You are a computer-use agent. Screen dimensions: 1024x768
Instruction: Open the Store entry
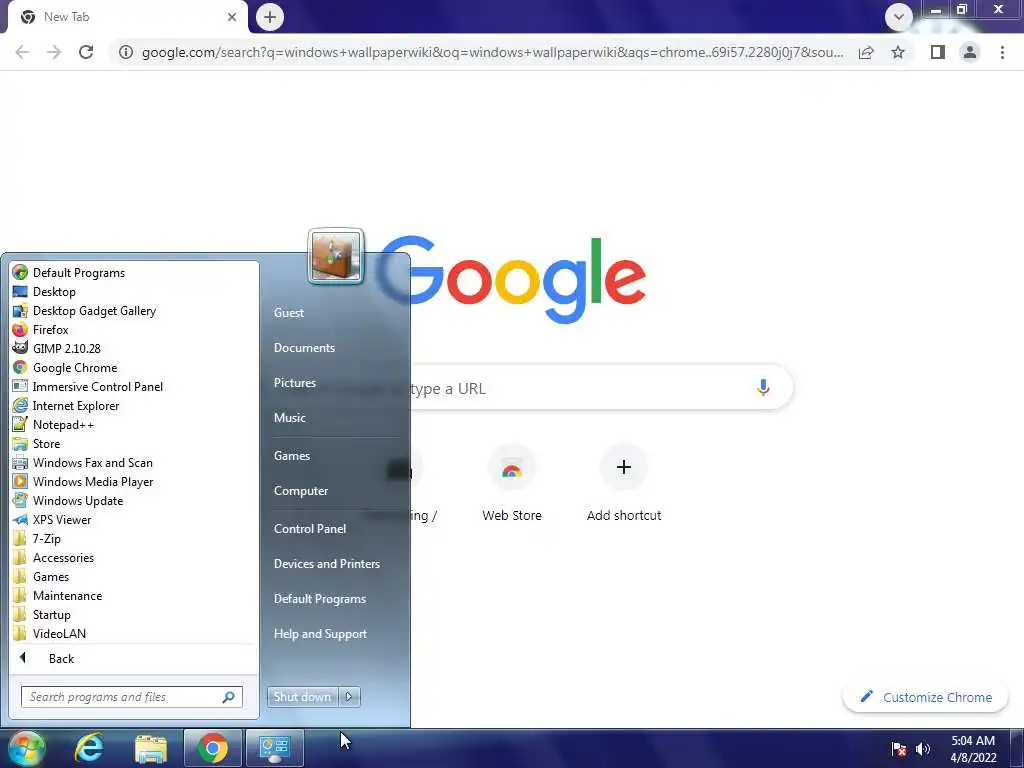(x=46, y=443)
